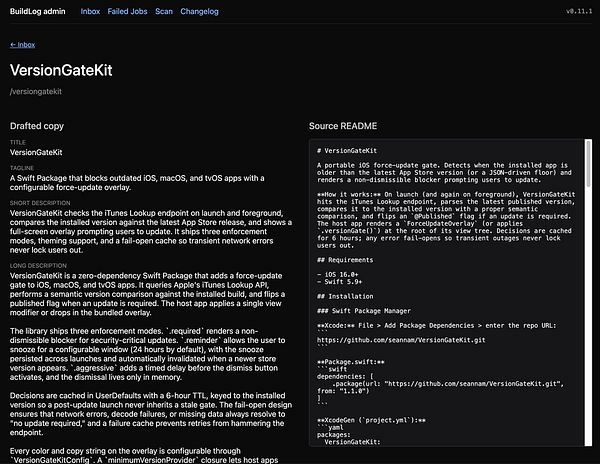600x464 pixels.
Task: Click the '# VersionGateKit' README heading line
Action: pos(347,151)
